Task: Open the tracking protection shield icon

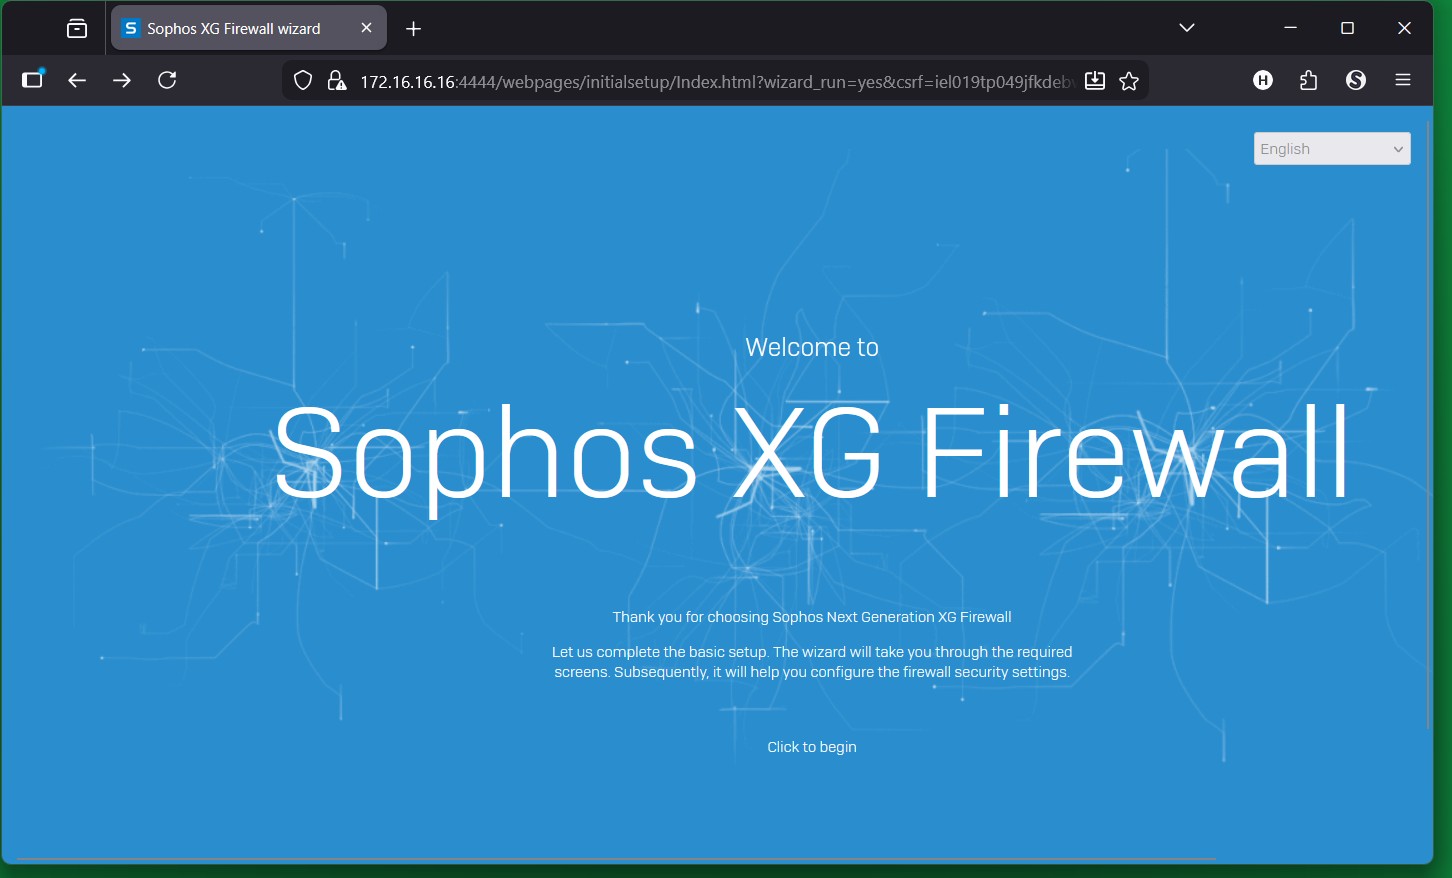Action: tap(303, 81)
